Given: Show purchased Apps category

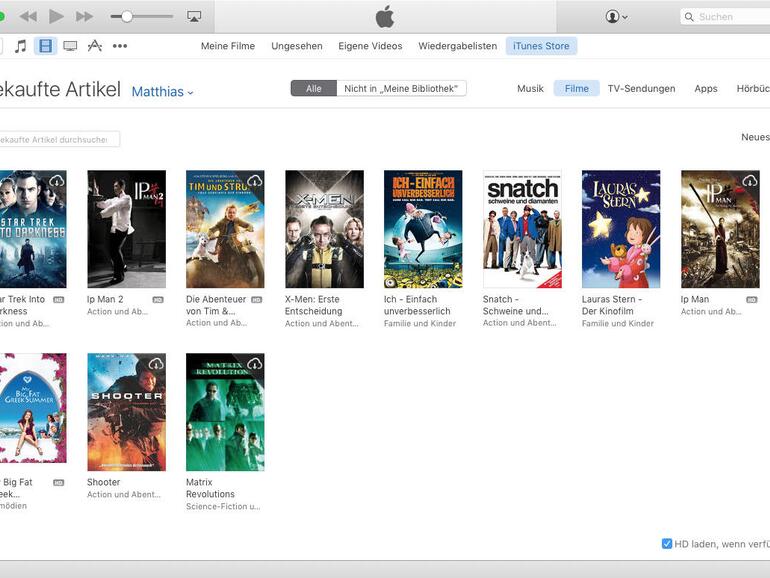Looking at the screenshot, I should click(706, 88).
